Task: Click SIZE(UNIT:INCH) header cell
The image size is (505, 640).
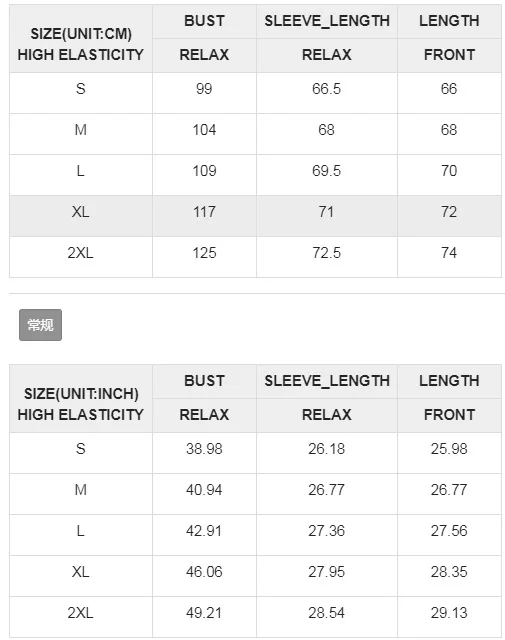Action: (x=81, y=399)
